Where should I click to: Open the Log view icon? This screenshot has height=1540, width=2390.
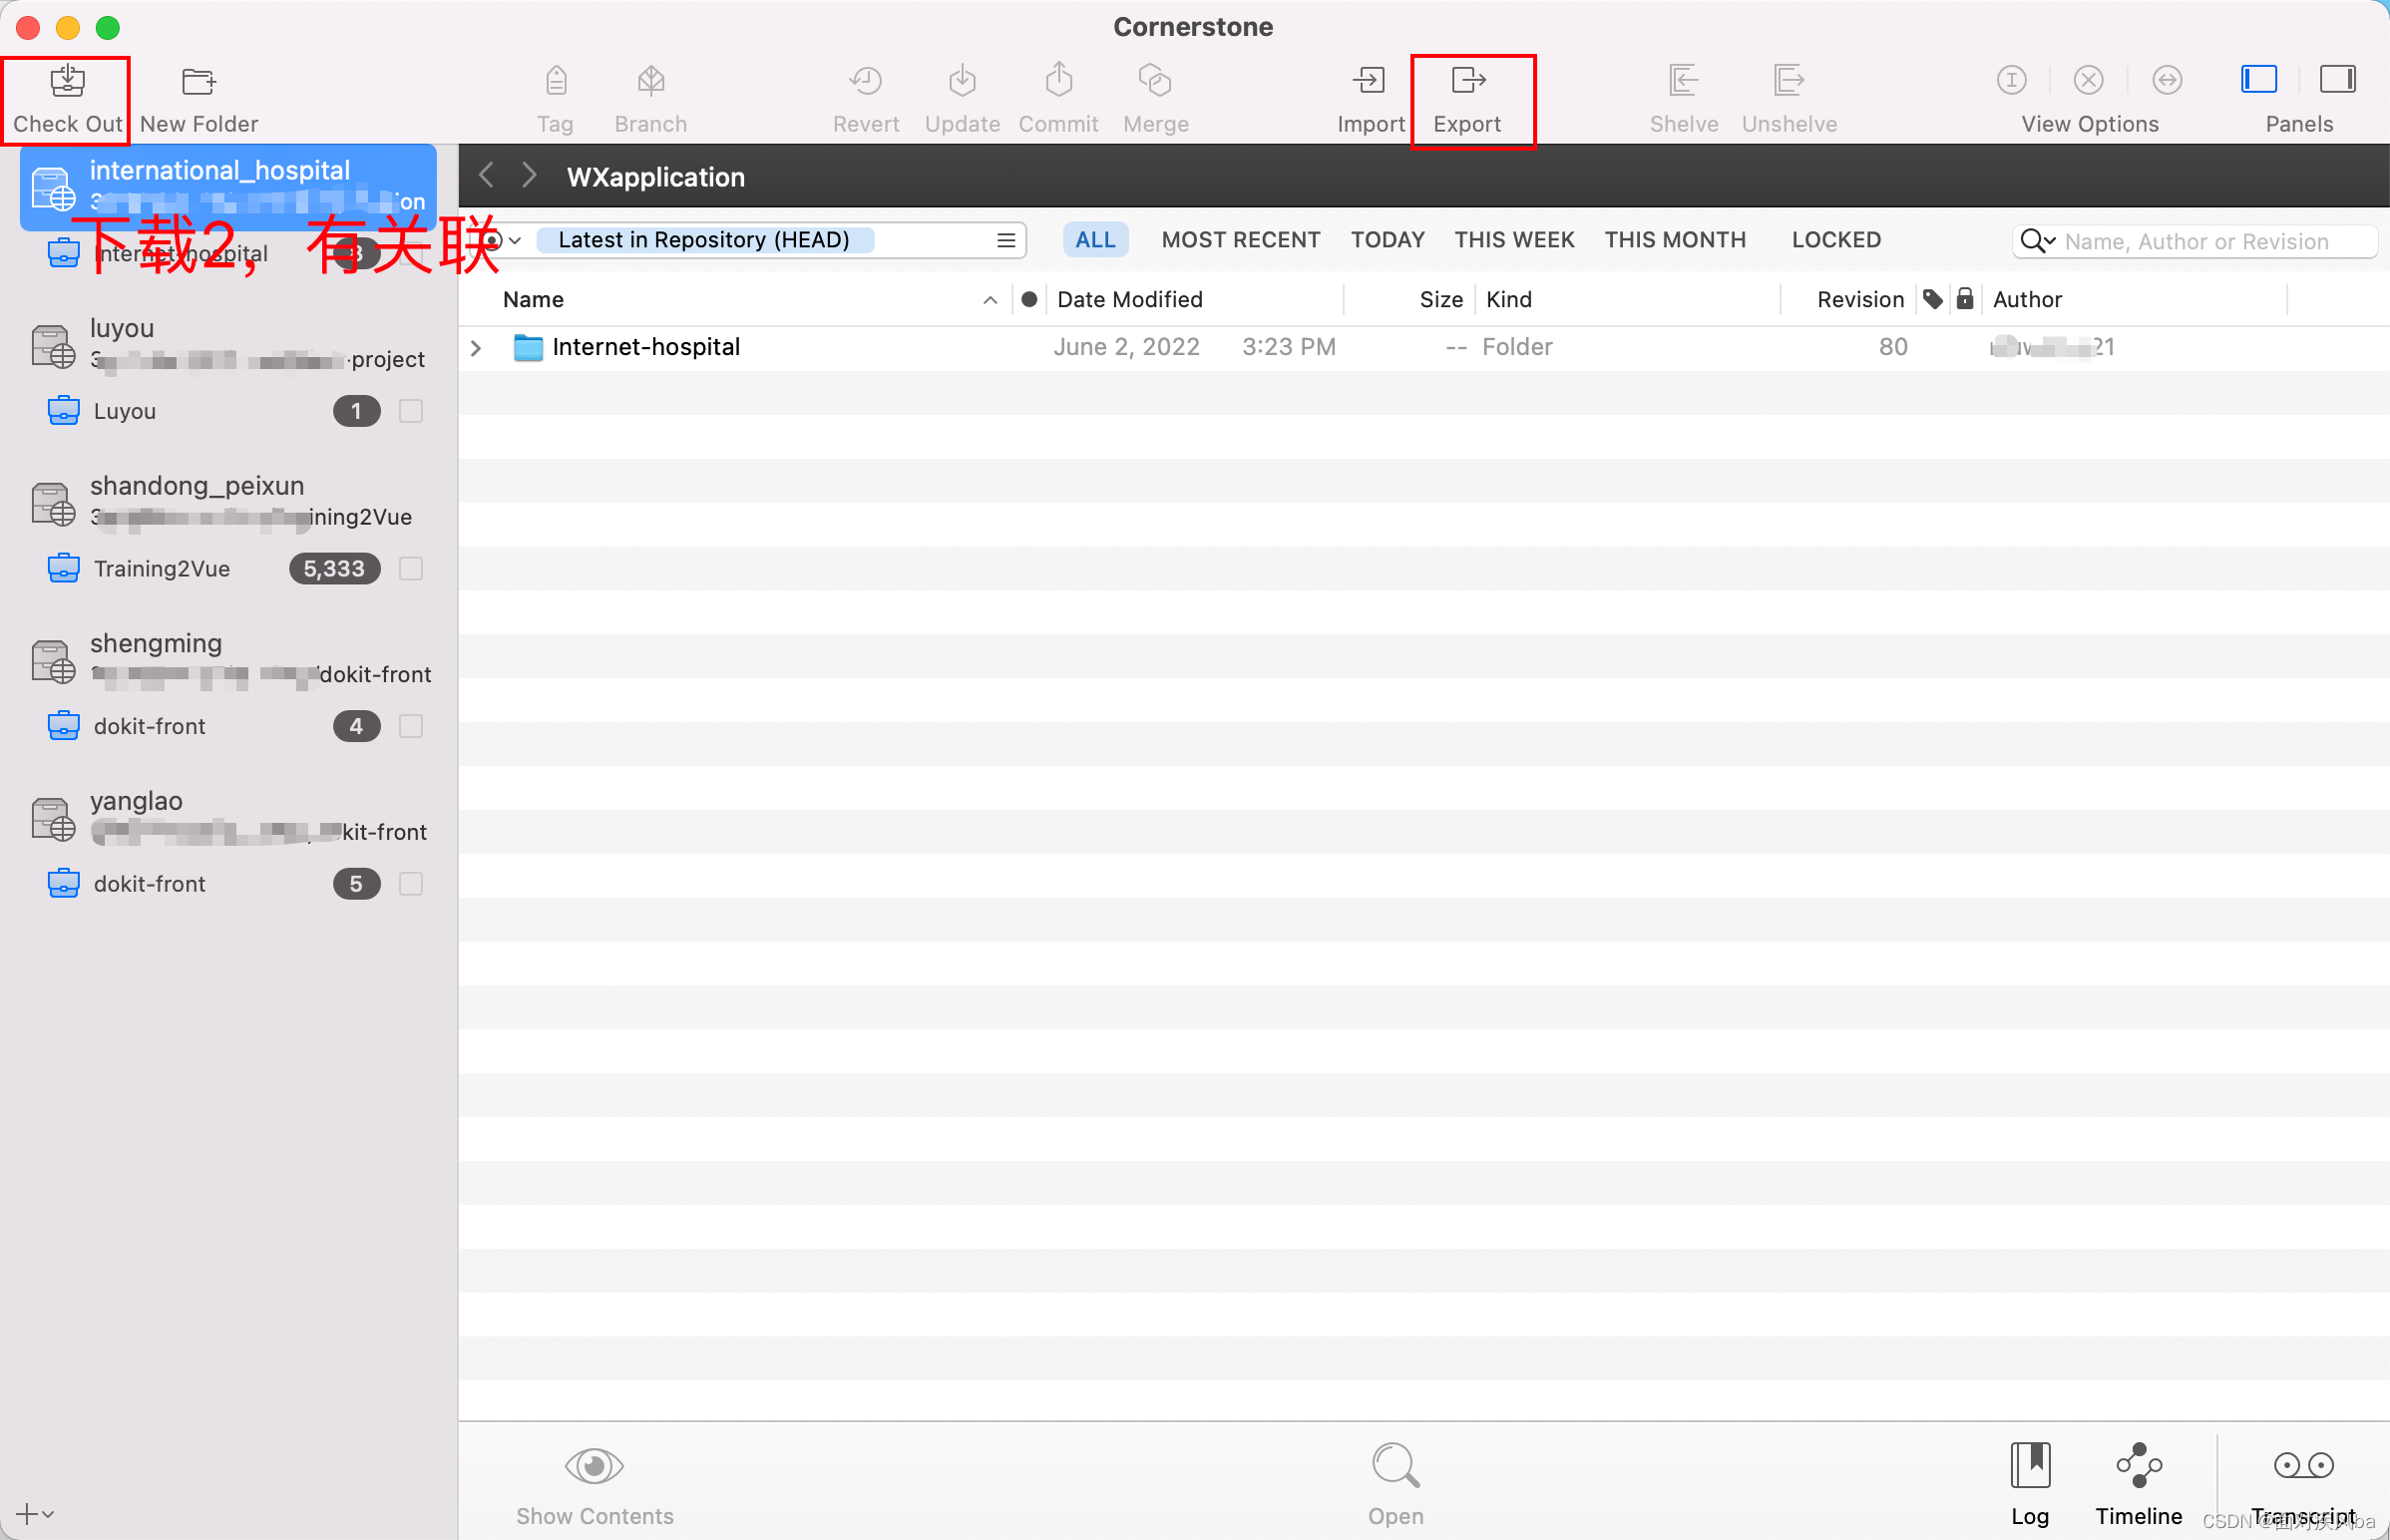click(2029, 1466)
